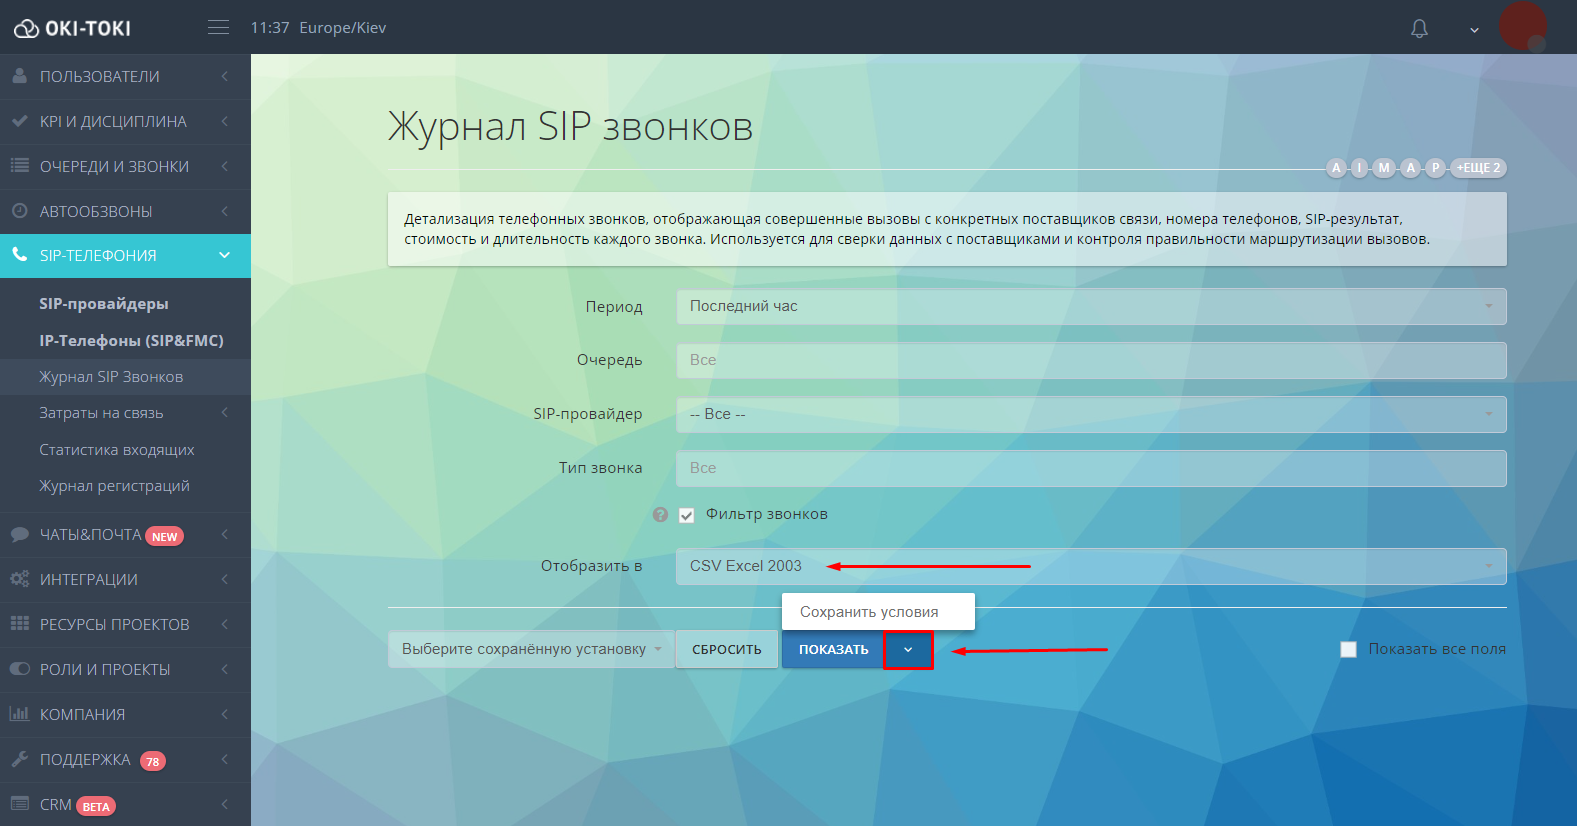1577x826 pixels.
Task: Open the SIP-провайдер dropdown
Action: point(1091,414)
